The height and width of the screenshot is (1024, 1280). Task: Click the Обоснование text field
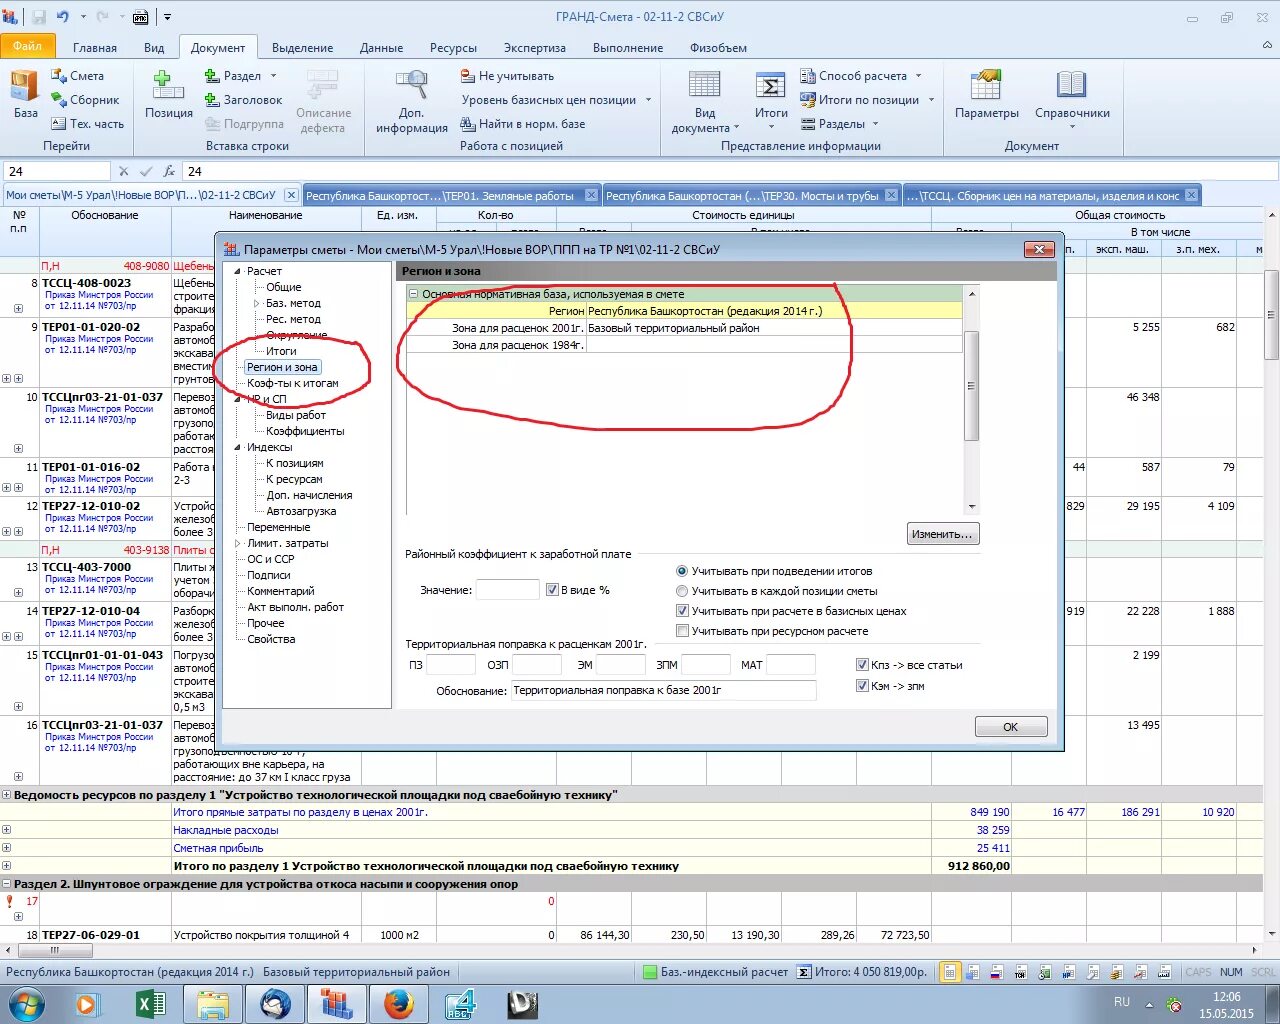coord(664,690)
